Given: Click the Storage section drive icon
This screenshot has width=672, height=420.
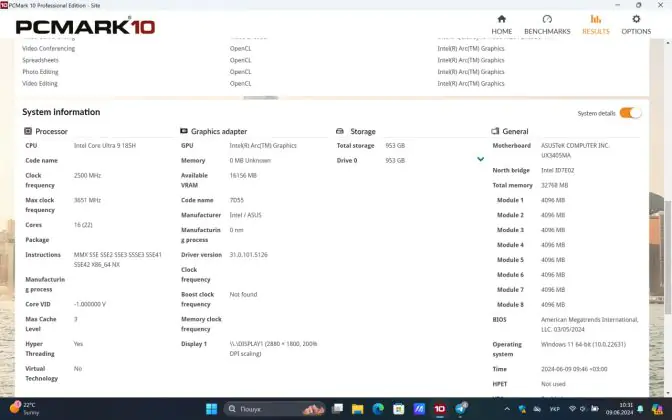Looking at the screenshot, I should [340, 131].
